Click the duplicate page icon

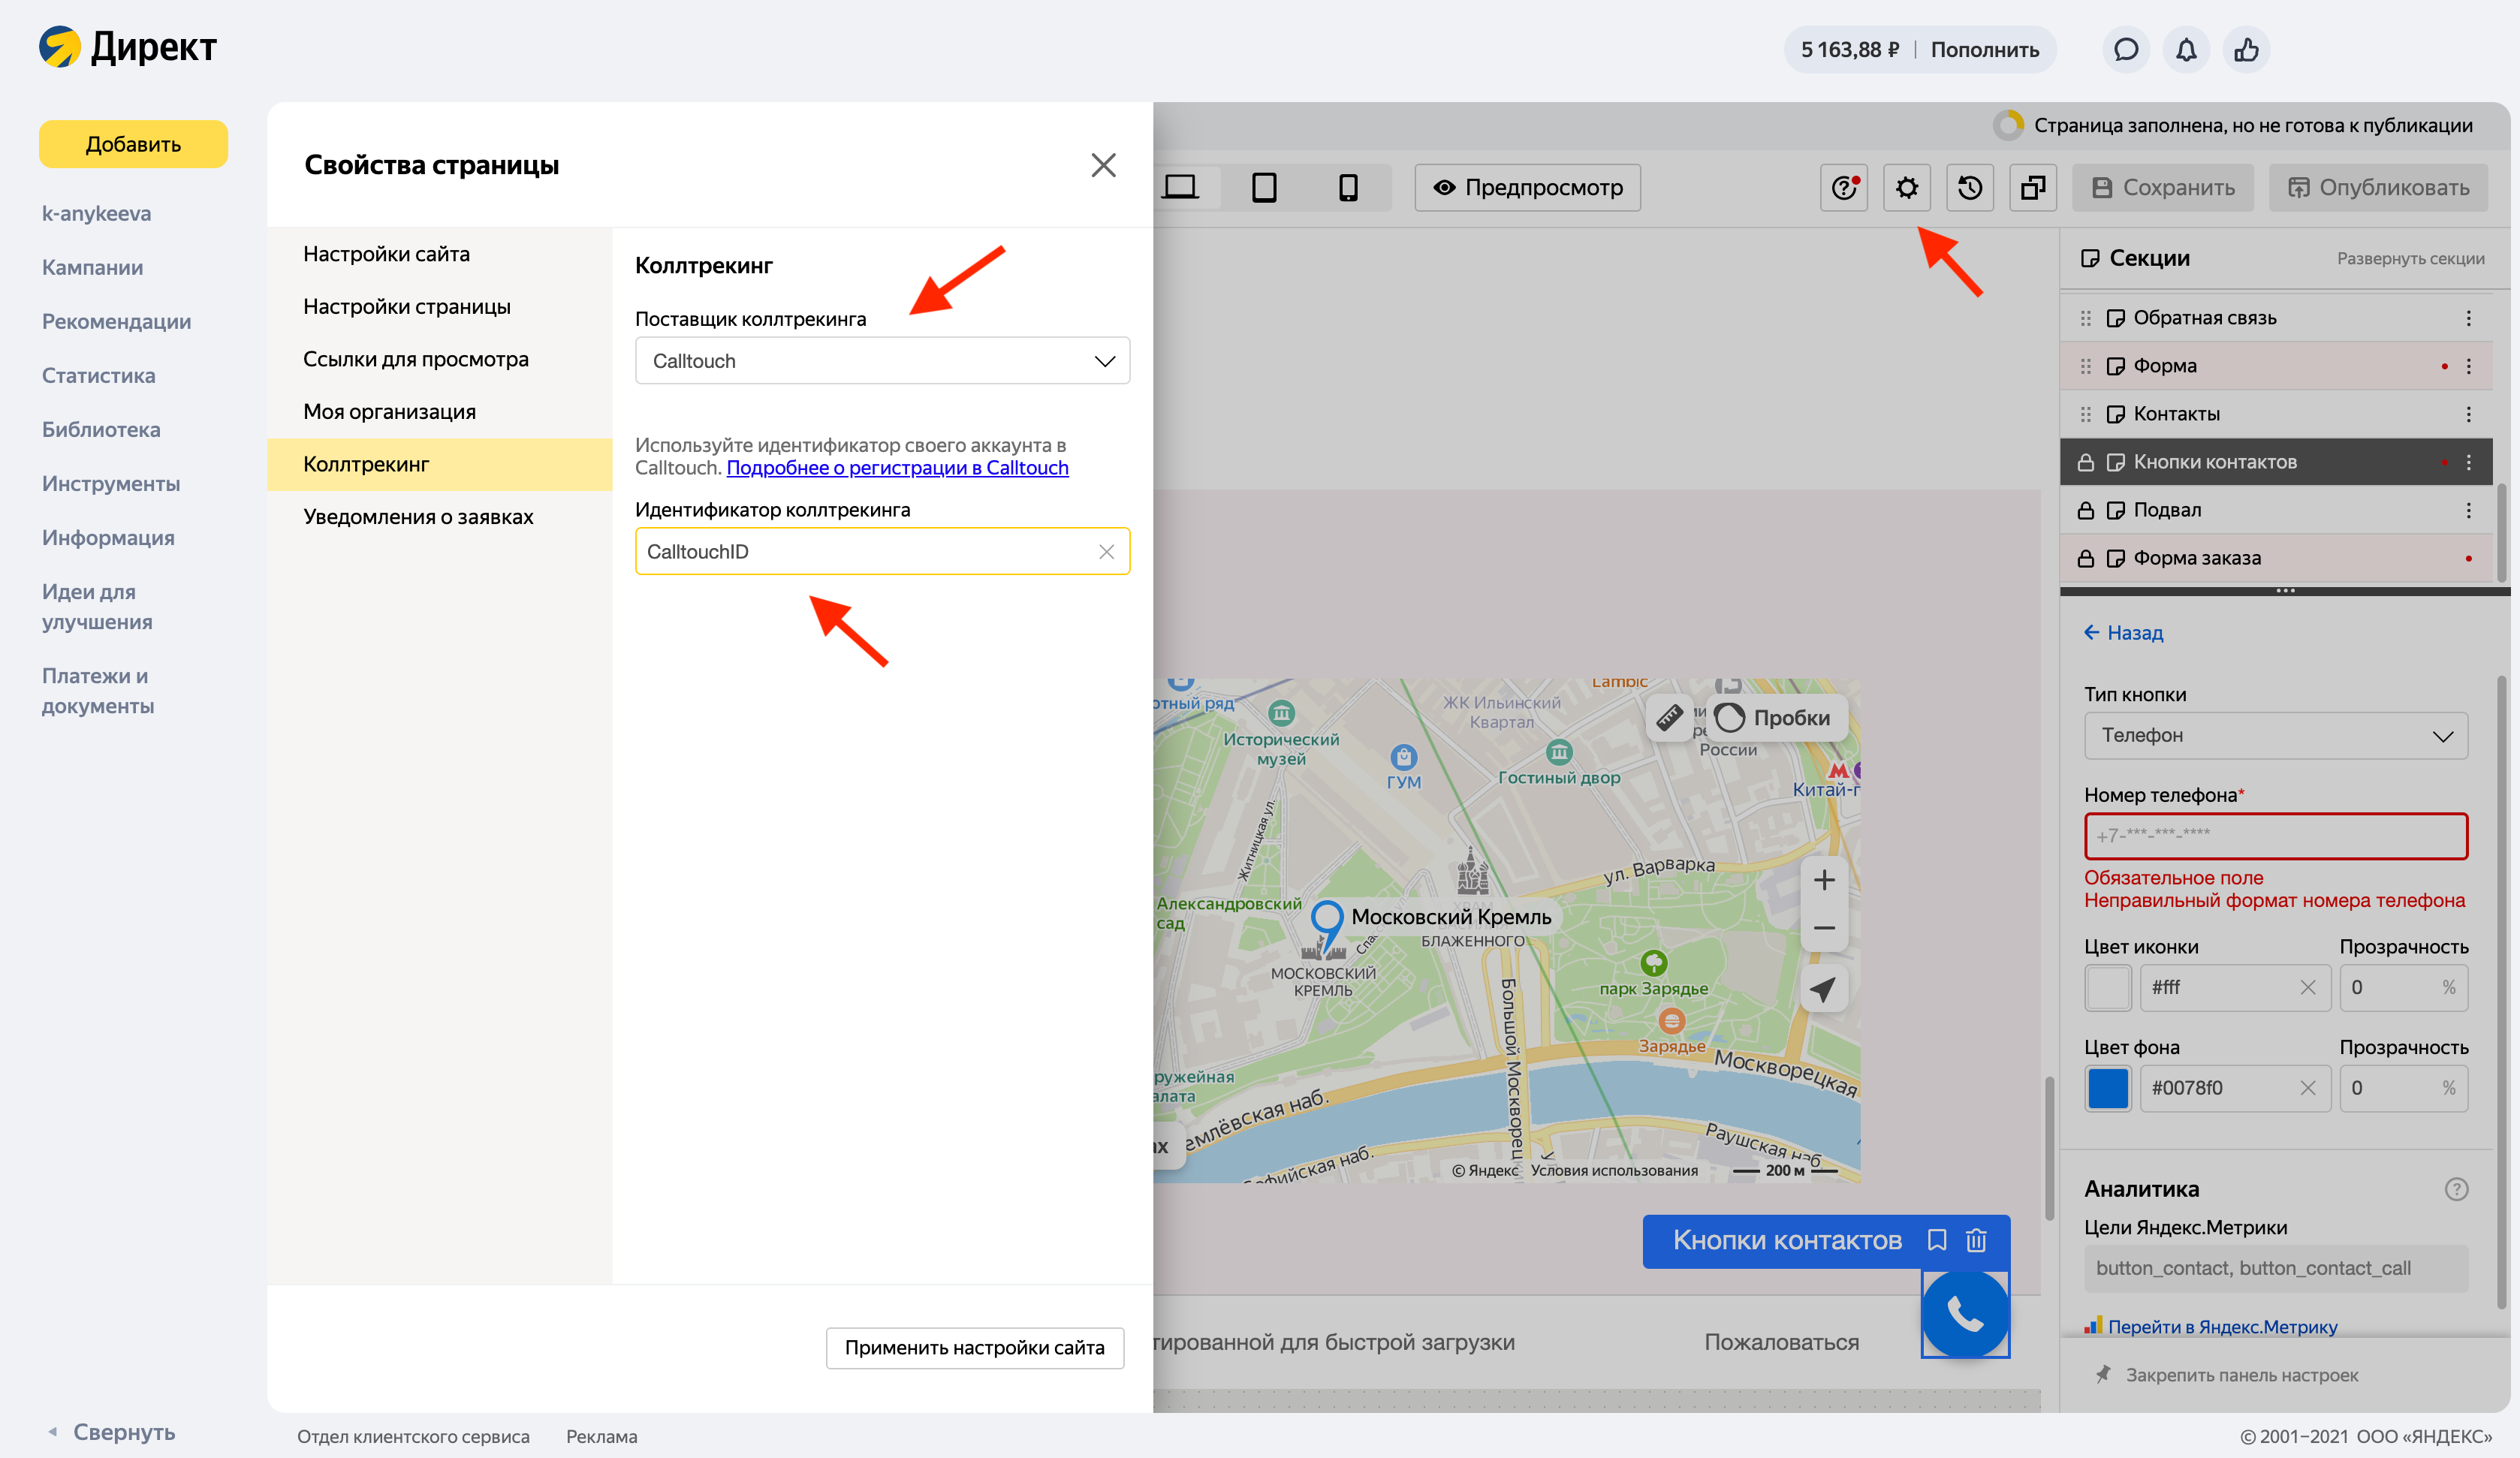(x=2033, y=187)
